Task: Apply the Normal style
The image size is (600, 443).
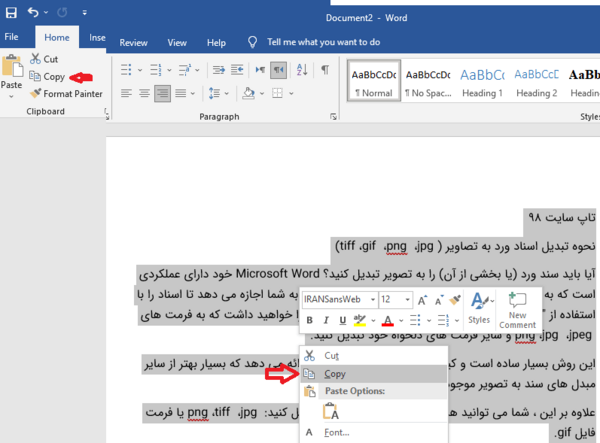Action: click(374, 80)
